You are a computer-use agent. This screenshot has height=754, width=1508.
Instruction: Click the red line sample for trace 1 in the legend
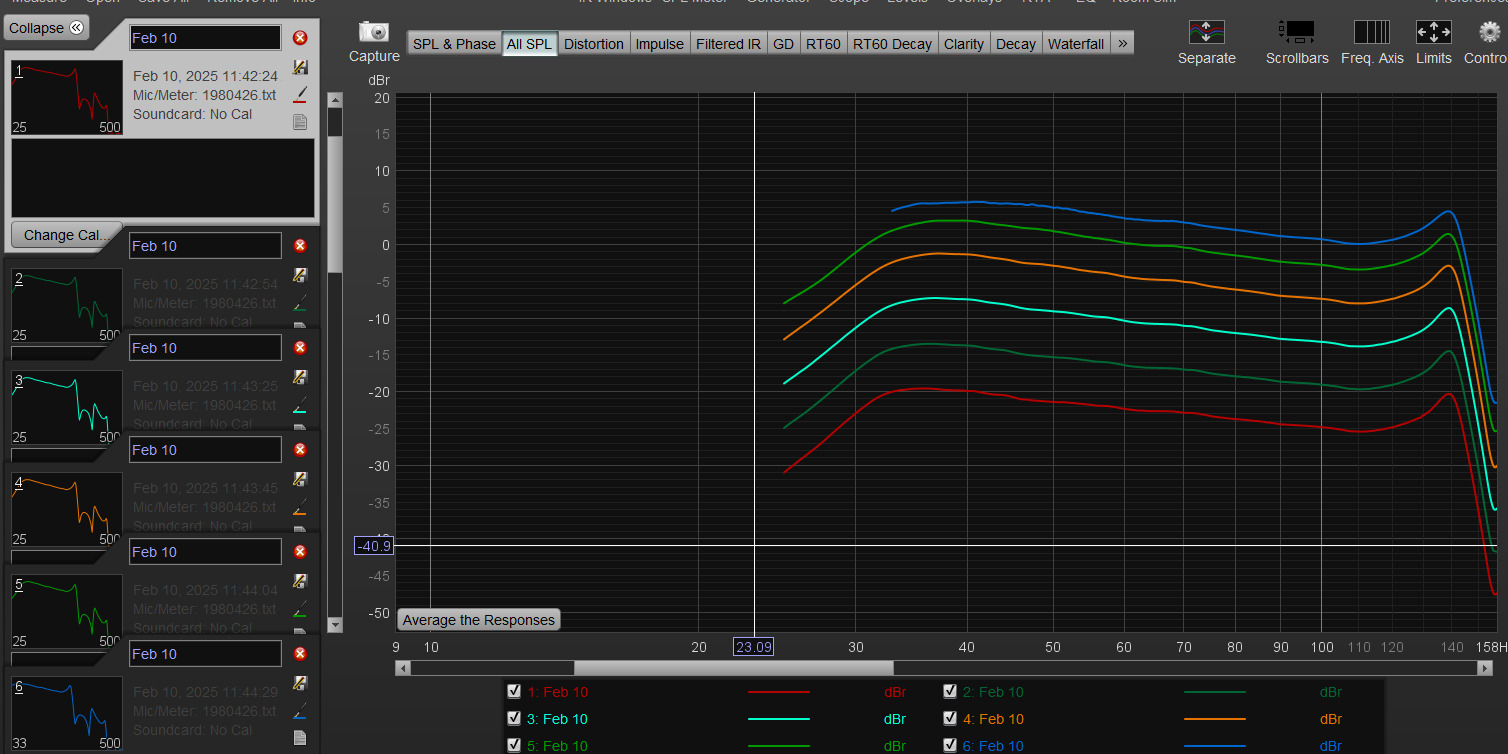778,692
